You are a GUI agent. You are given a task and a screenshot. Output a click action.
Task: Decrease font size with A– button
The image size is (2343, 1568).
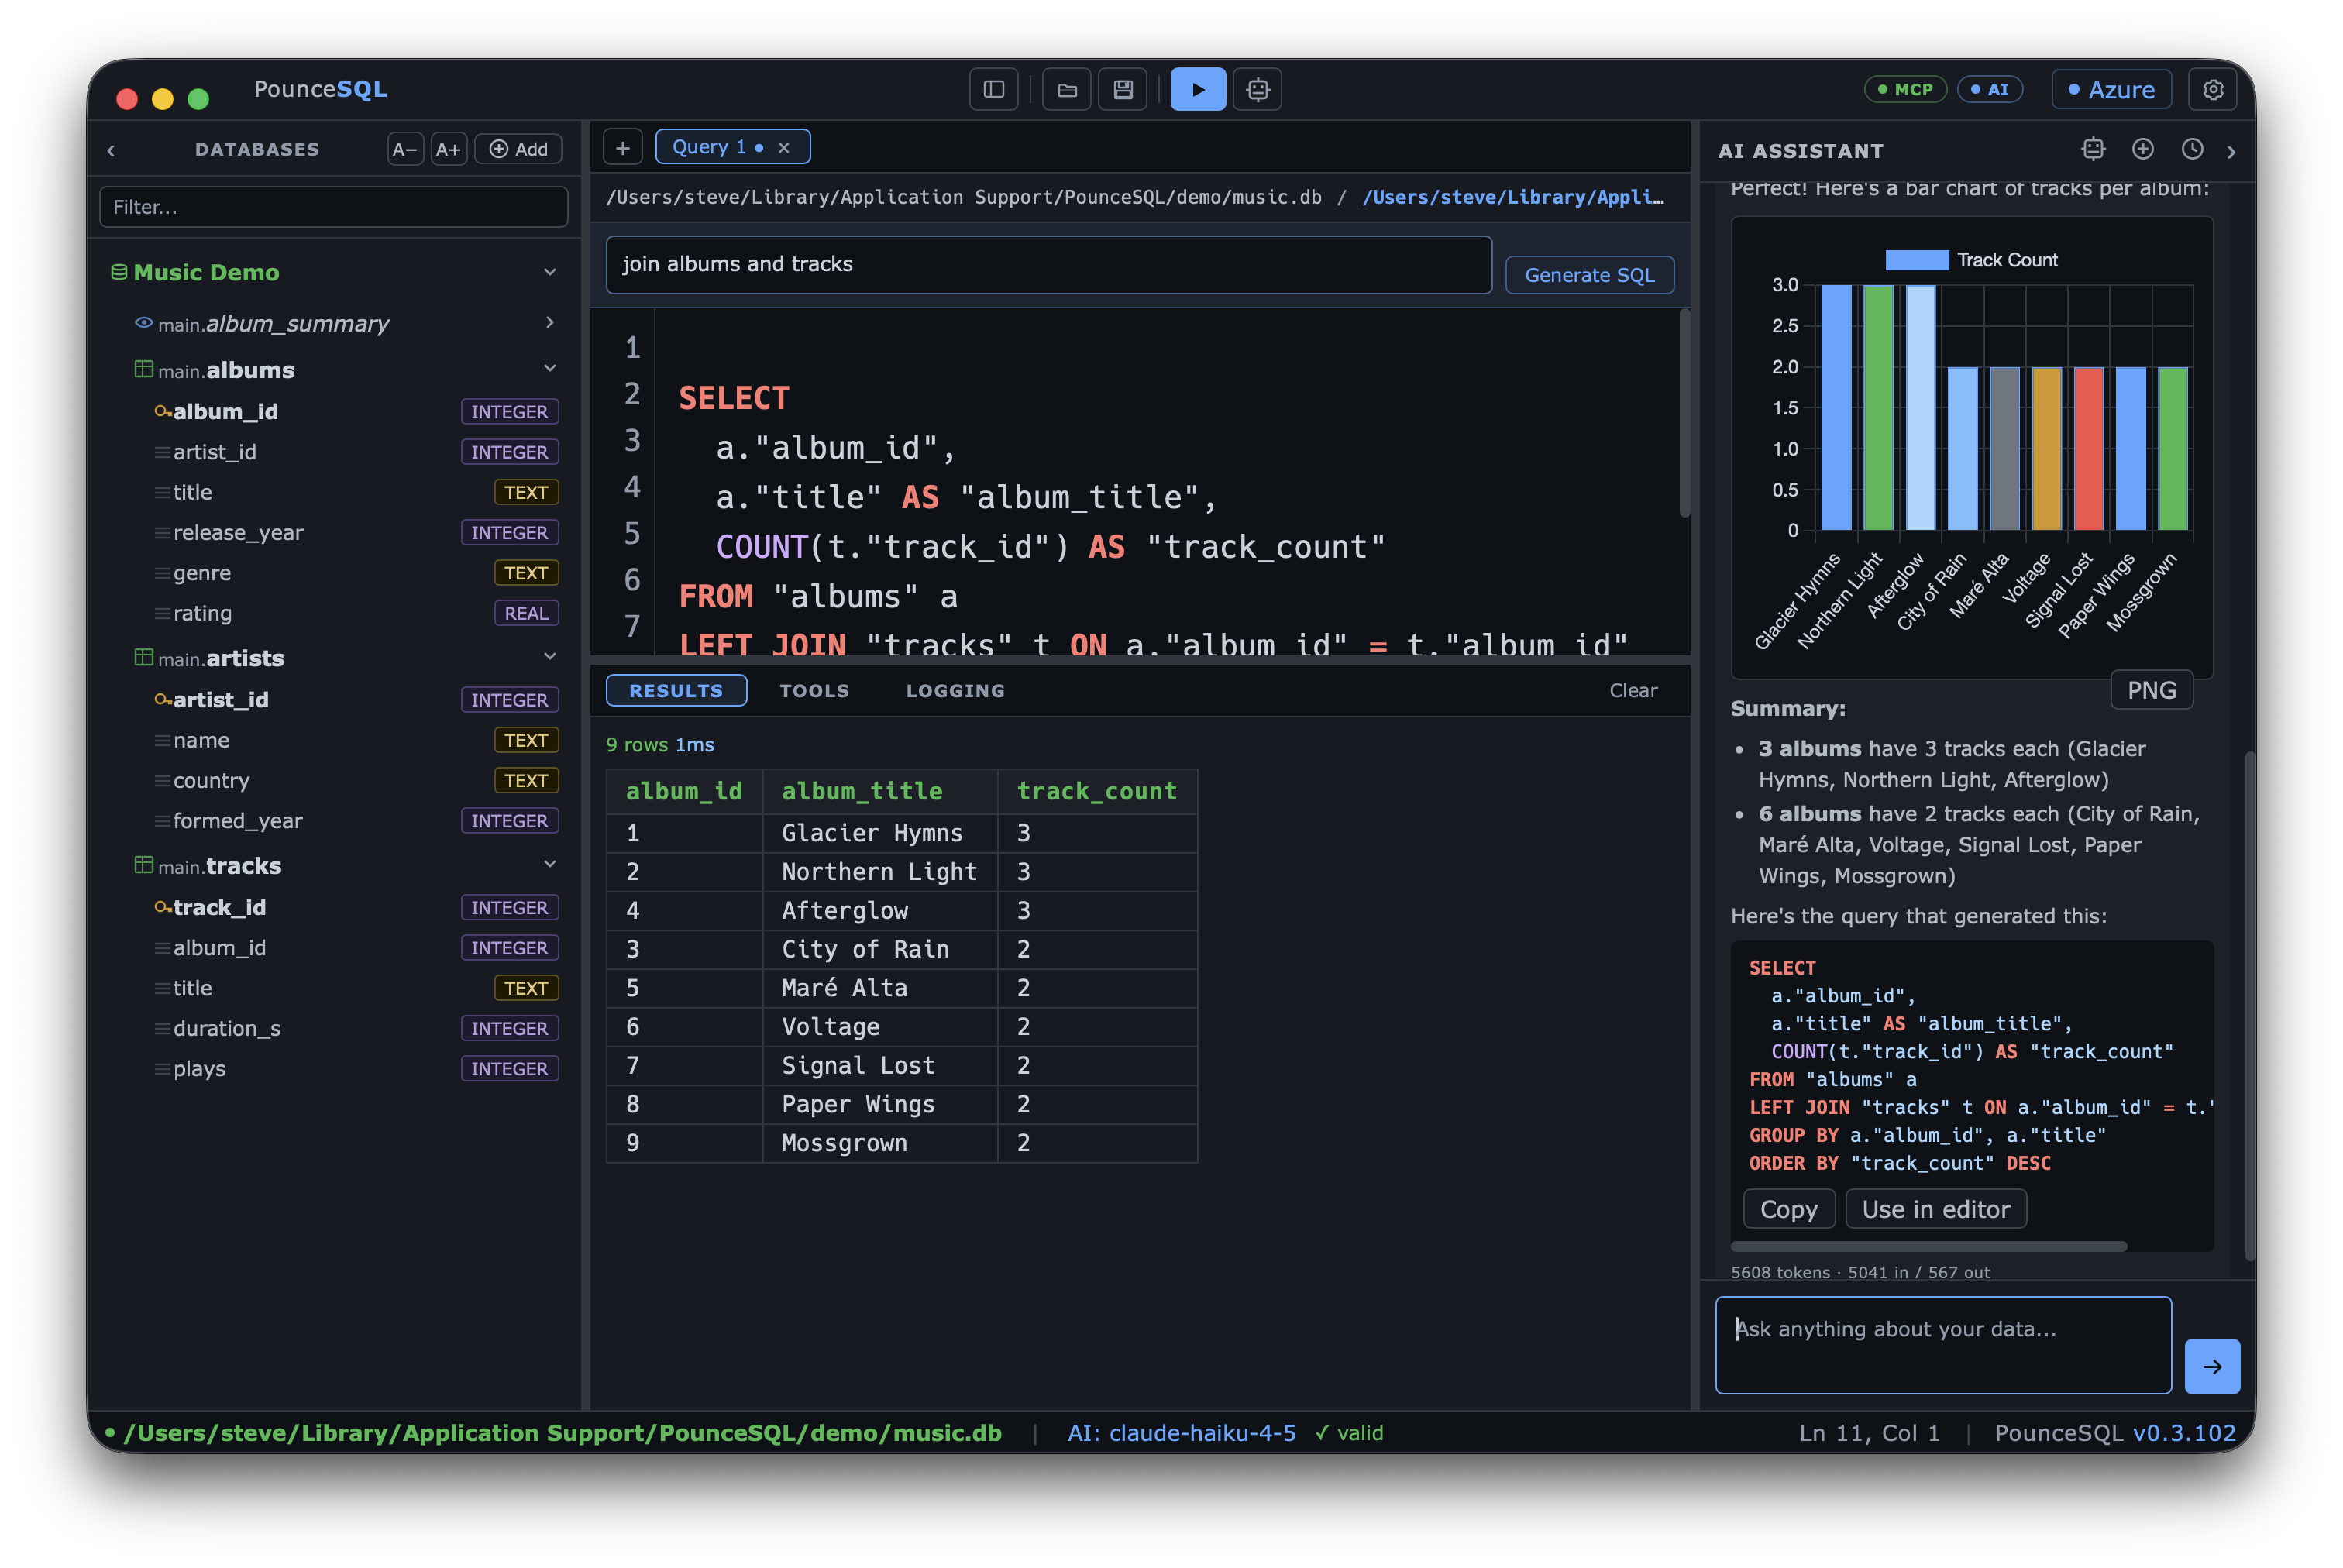tap(405, 150)
